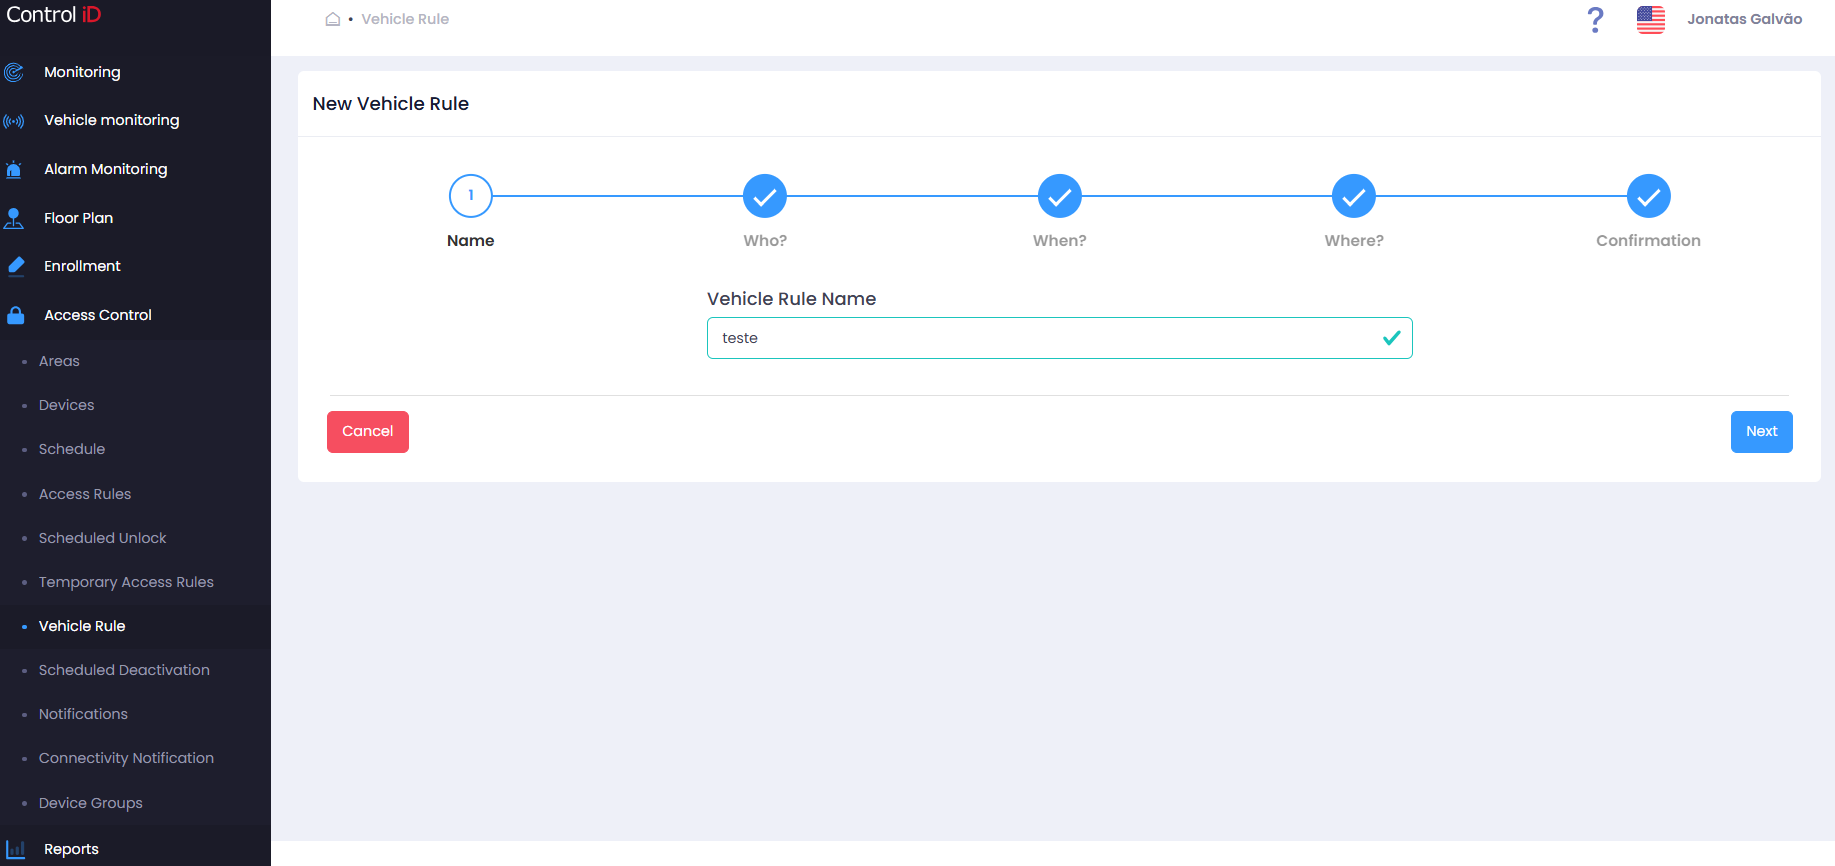Click the Vehicle Rule Name input field

(1059, 338)
